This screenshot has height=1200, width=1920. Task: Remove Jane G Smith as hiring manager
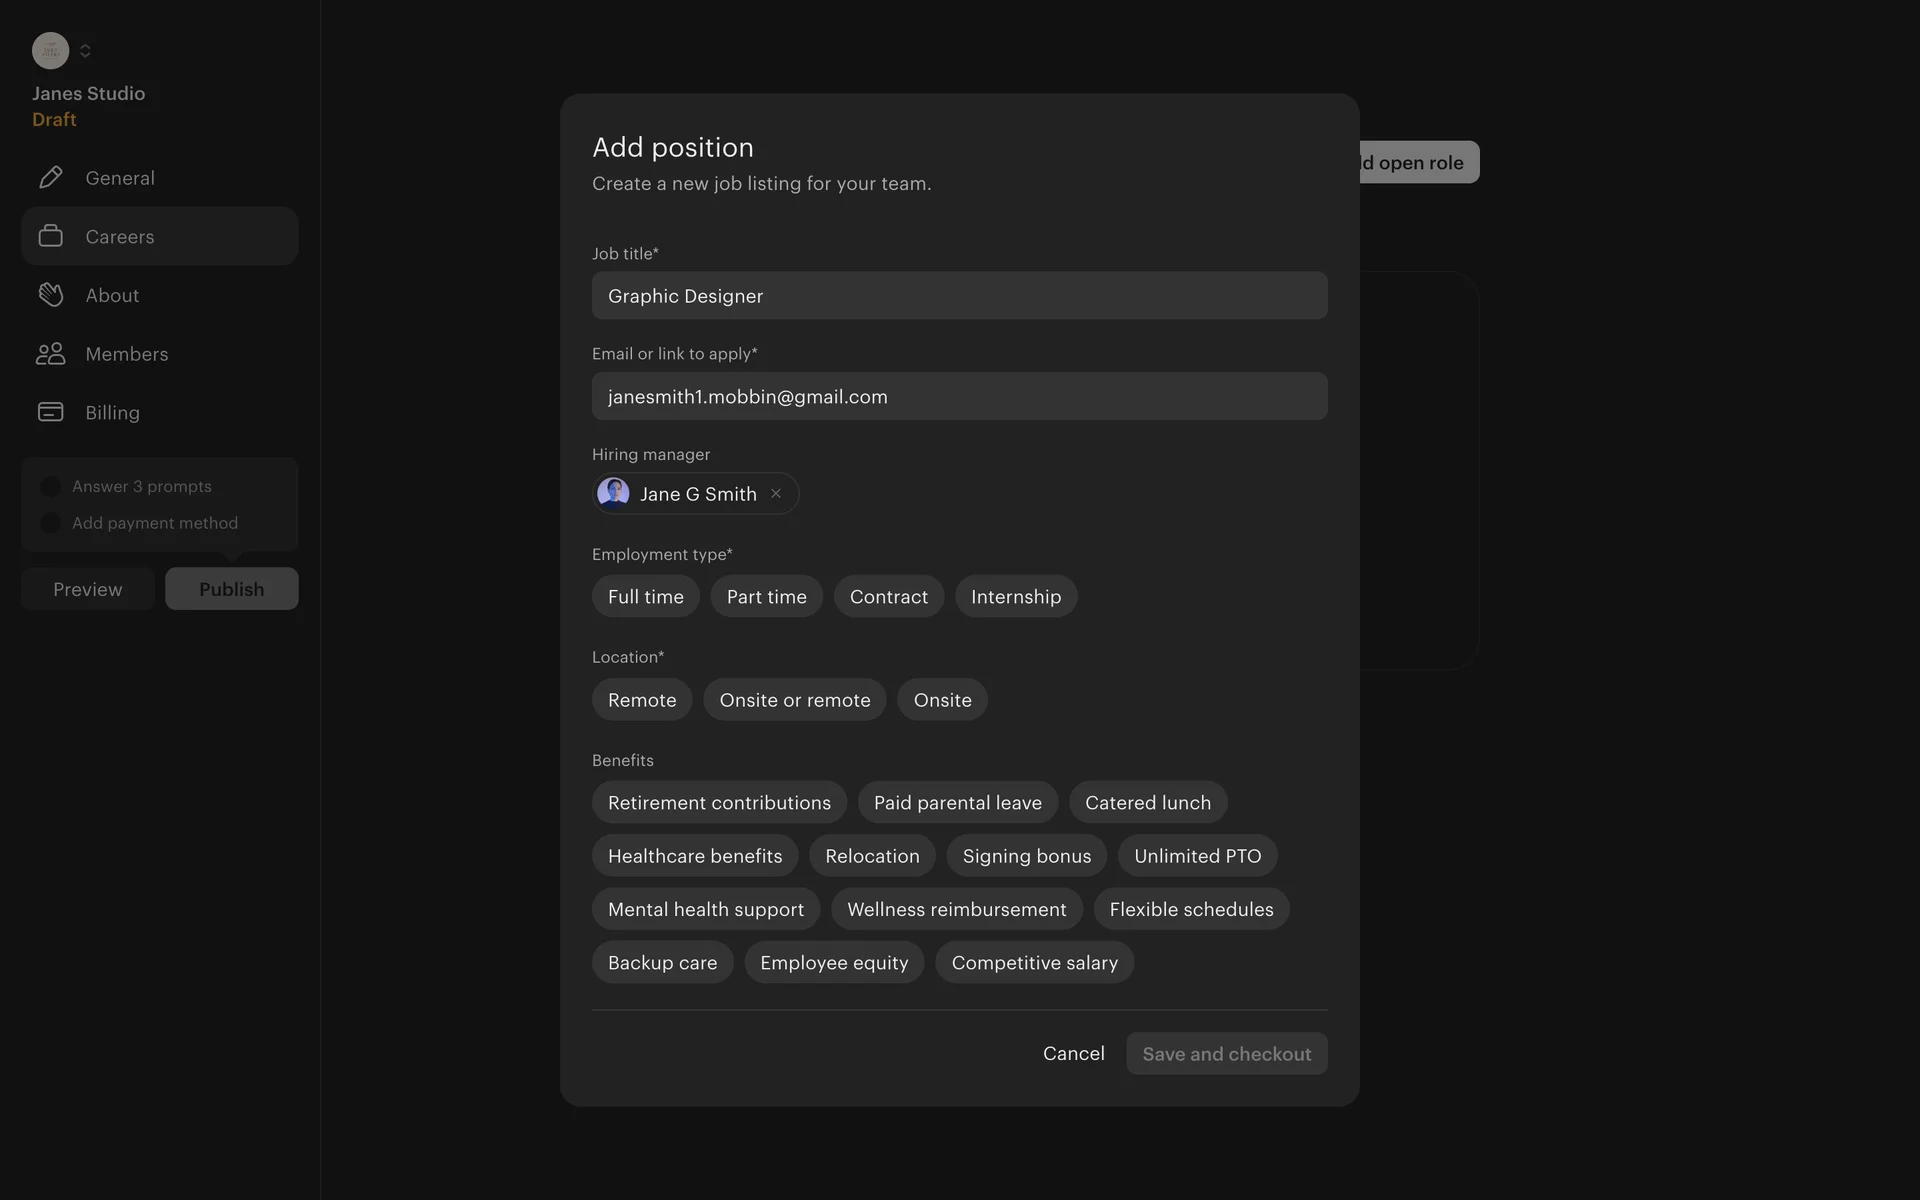[776, 494]
